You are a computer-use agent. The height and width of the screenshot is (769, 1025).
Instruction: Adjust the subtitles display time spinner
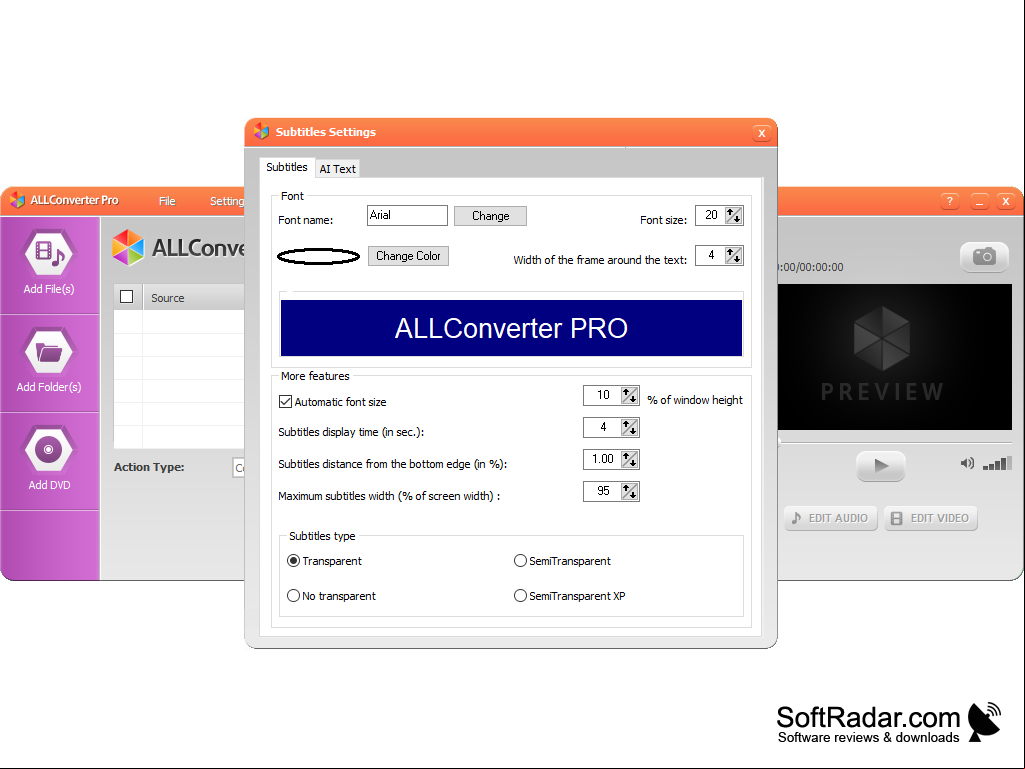coord(630,428)
